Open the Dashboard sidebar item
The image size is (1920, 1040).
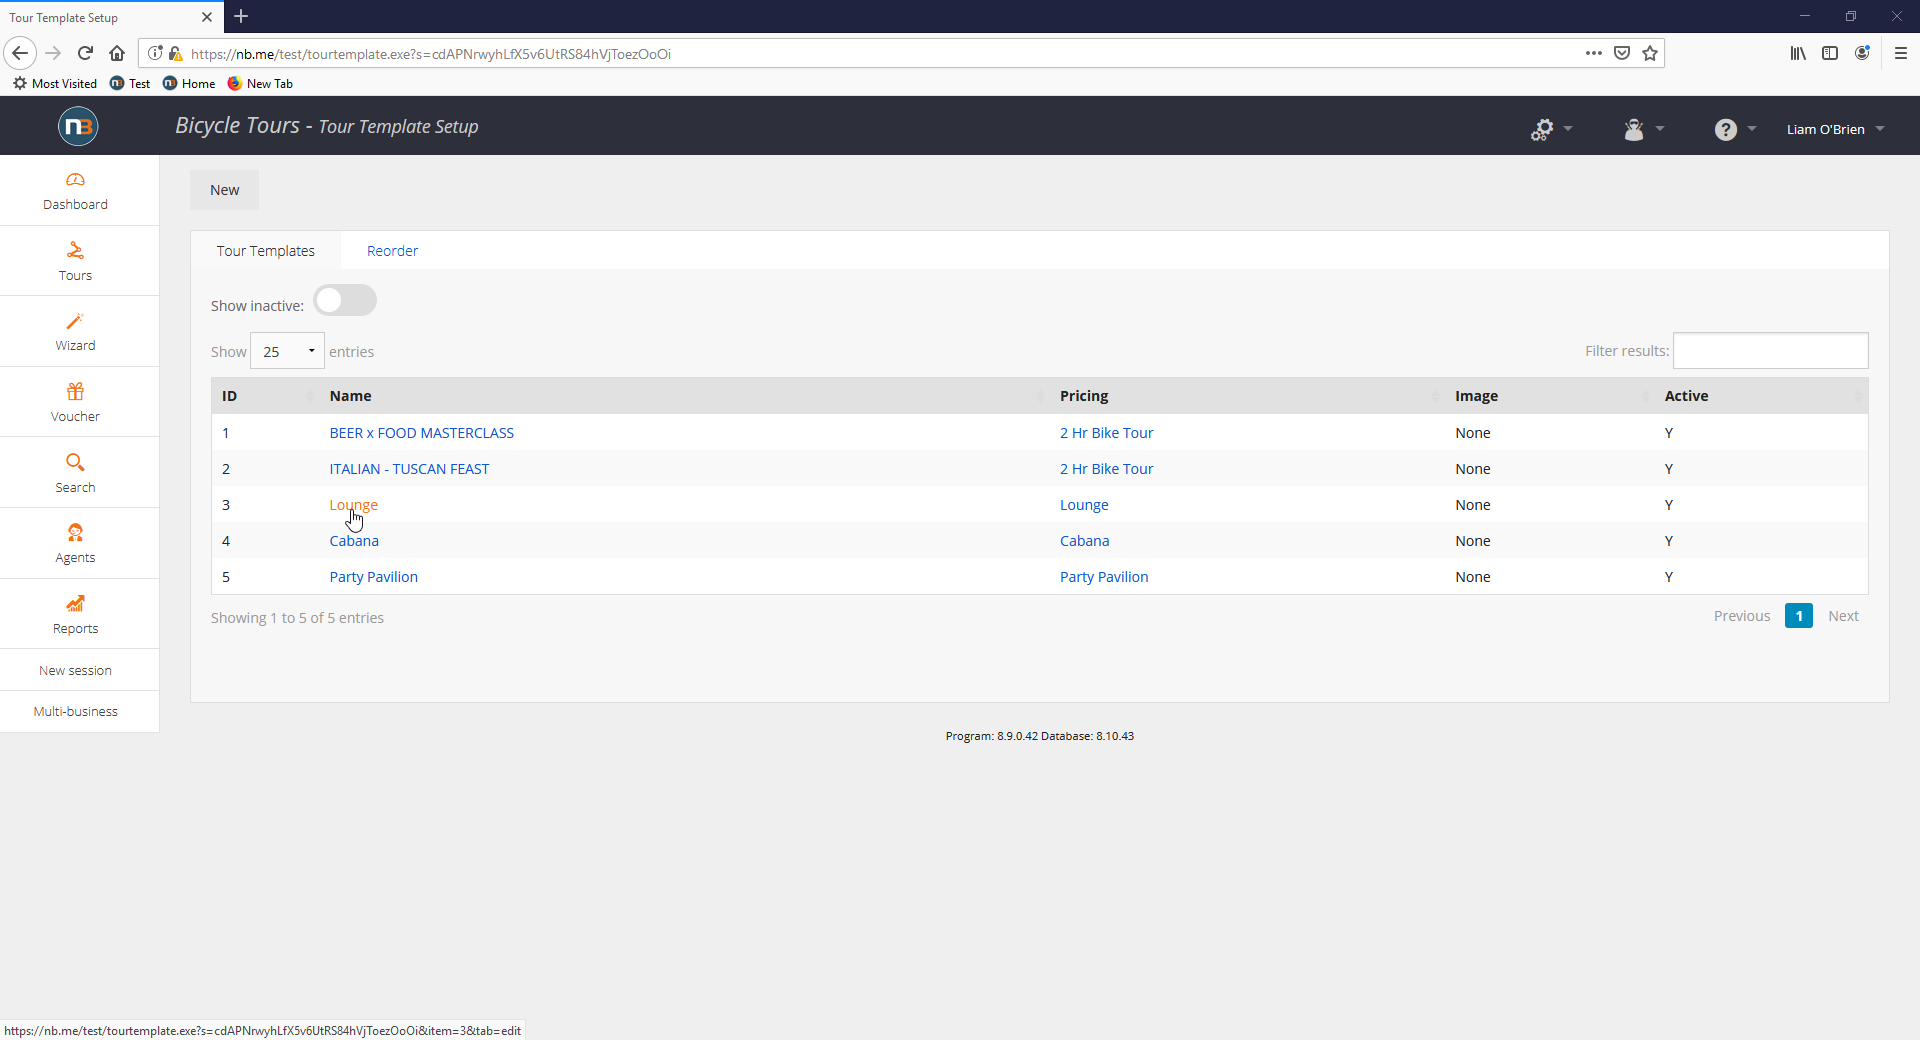[75, 191]
